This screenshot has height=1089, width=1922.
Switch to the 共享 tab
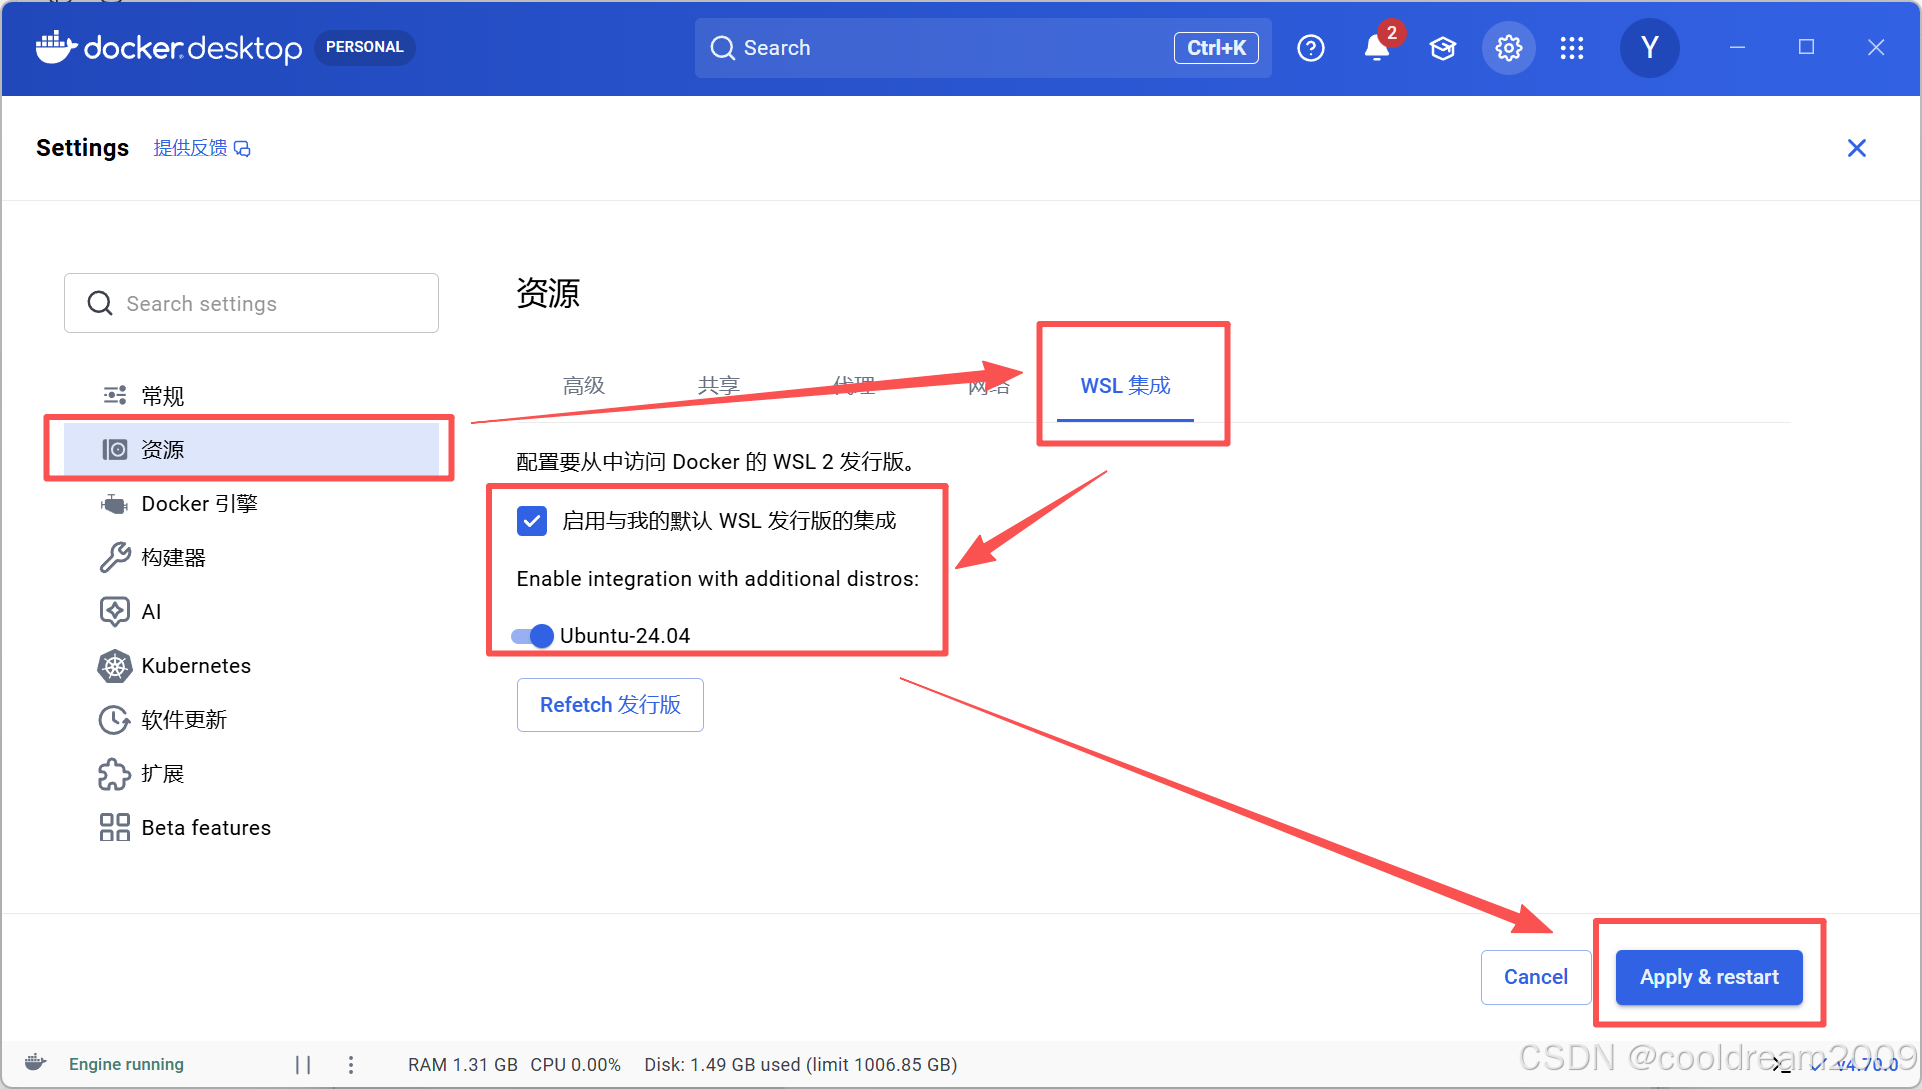[718, 386]
